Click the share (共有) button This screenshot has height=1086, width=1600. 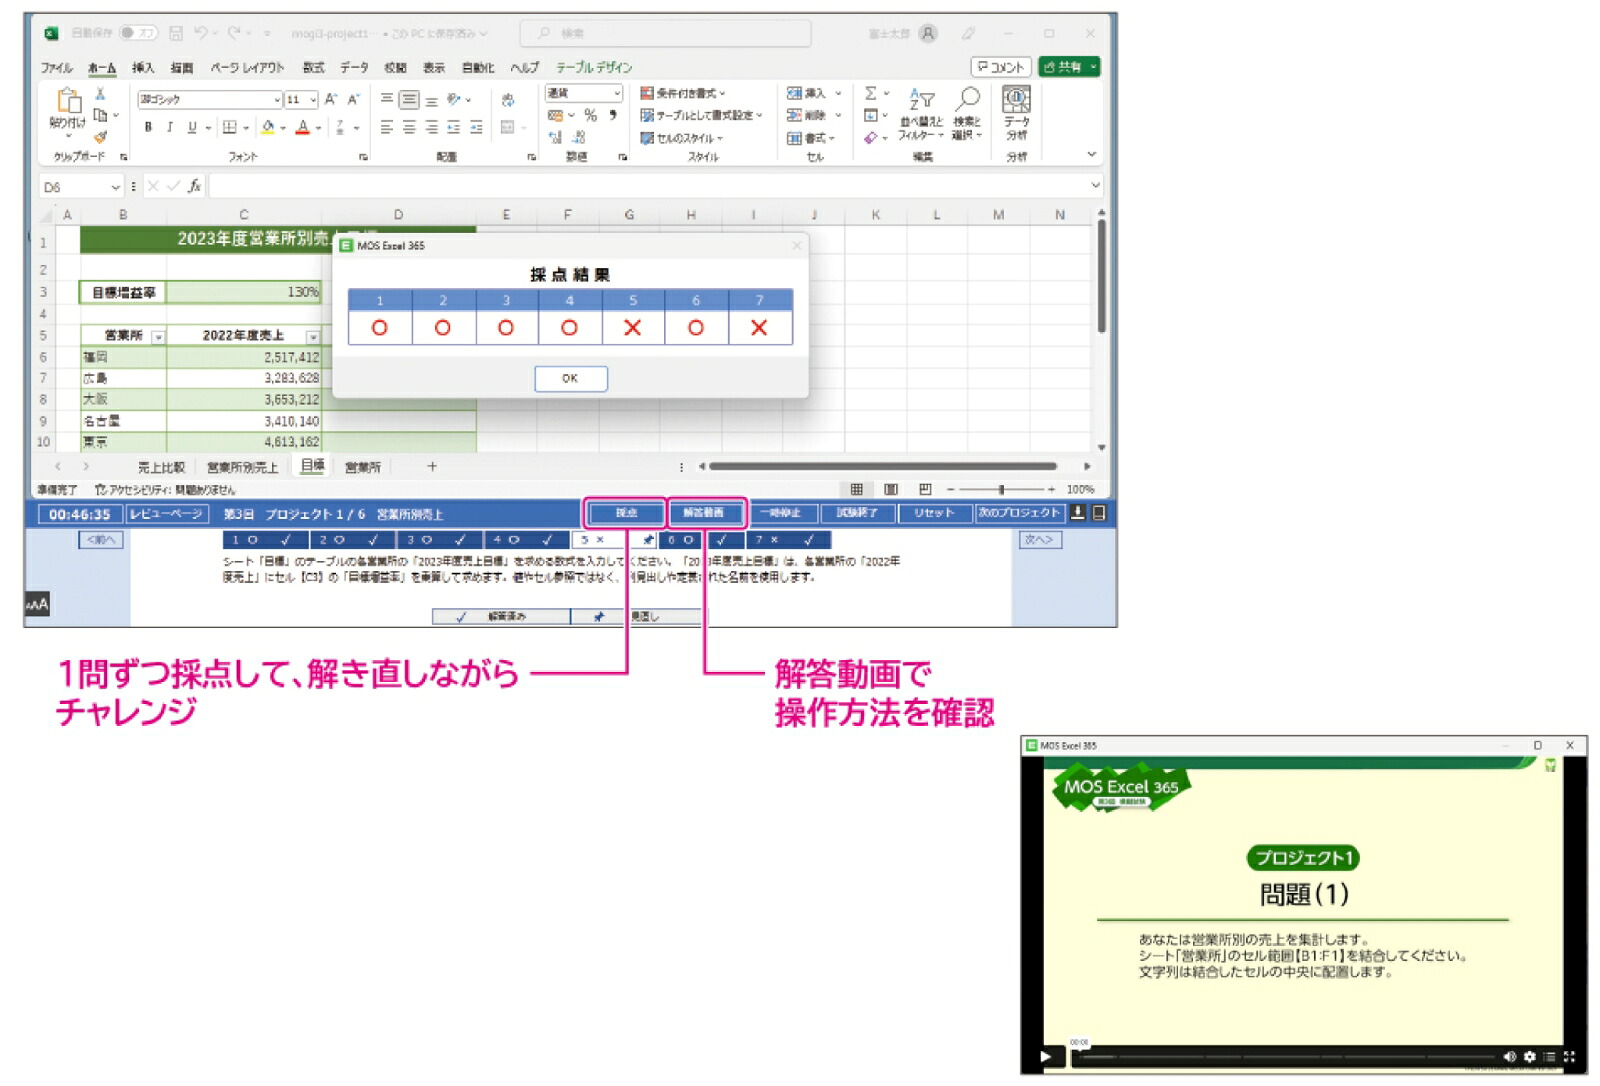pos(1069,67)
